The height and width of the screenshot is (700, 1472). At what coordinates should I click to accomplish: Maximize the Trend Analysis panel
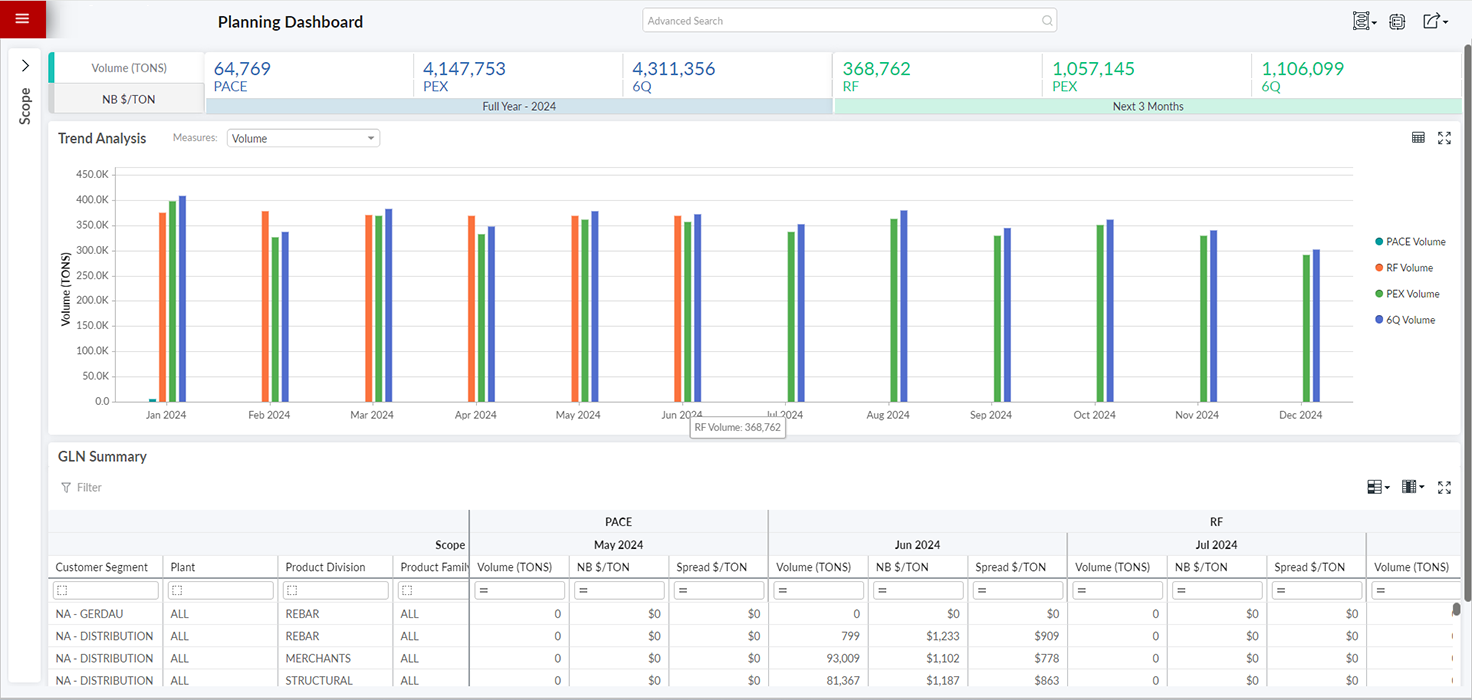pos(1444,138)
